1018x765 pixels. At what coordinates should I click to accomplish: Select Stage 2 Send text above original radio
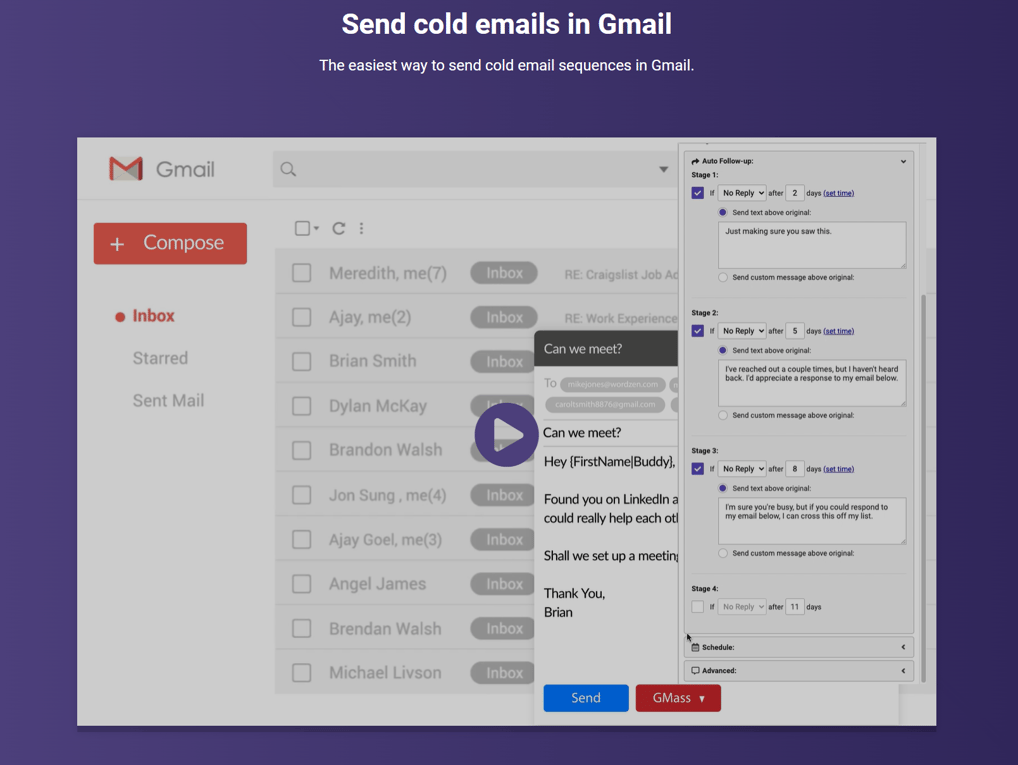723,350
